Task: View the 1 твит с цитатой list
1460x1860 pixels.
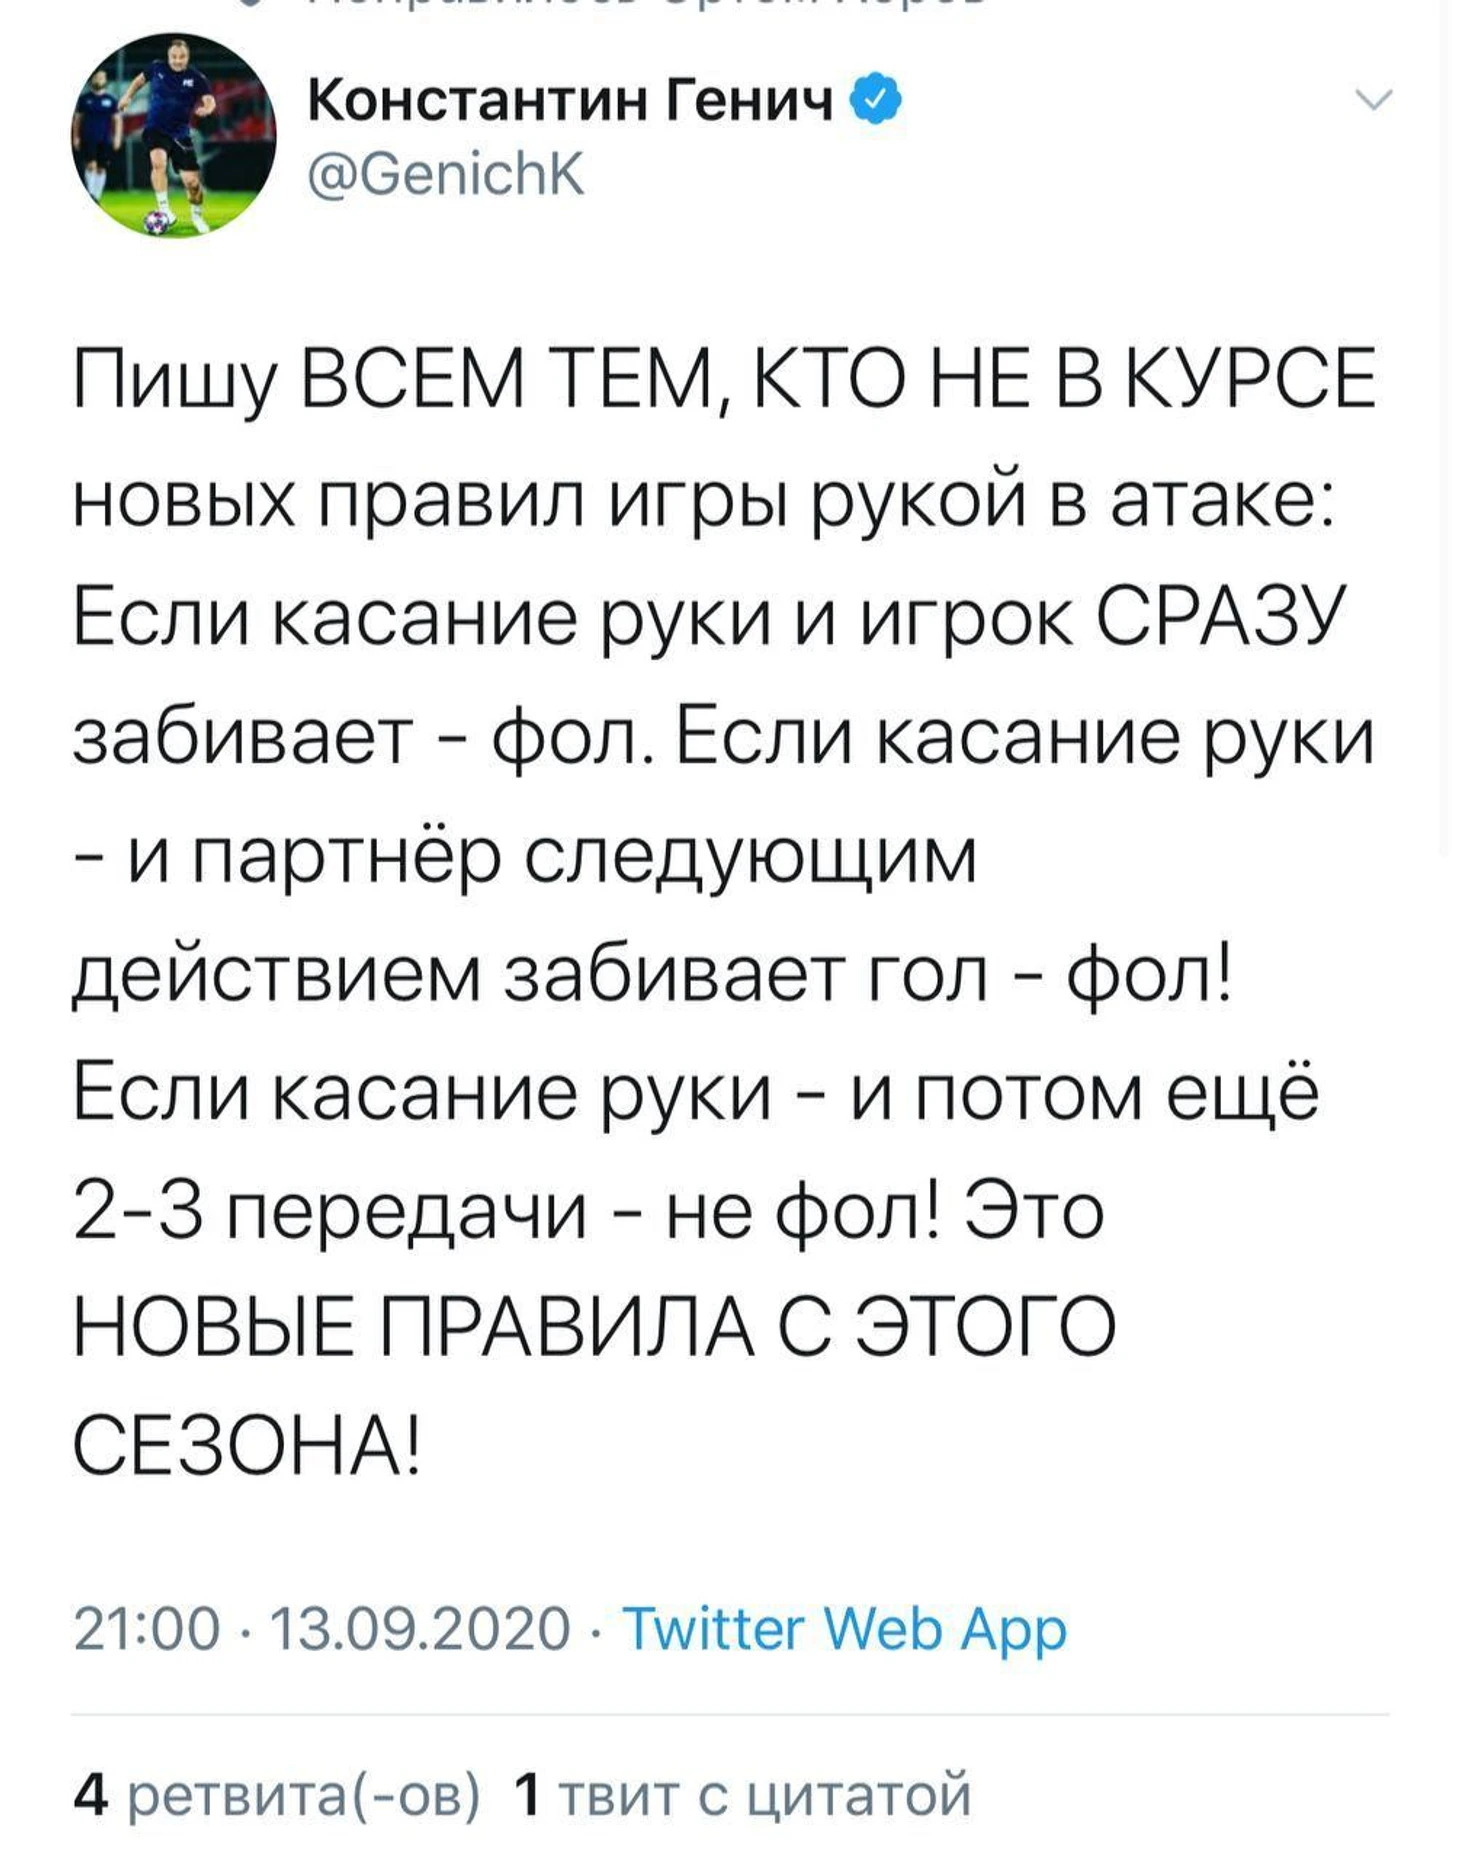Action: click(x=741, y=1795)
